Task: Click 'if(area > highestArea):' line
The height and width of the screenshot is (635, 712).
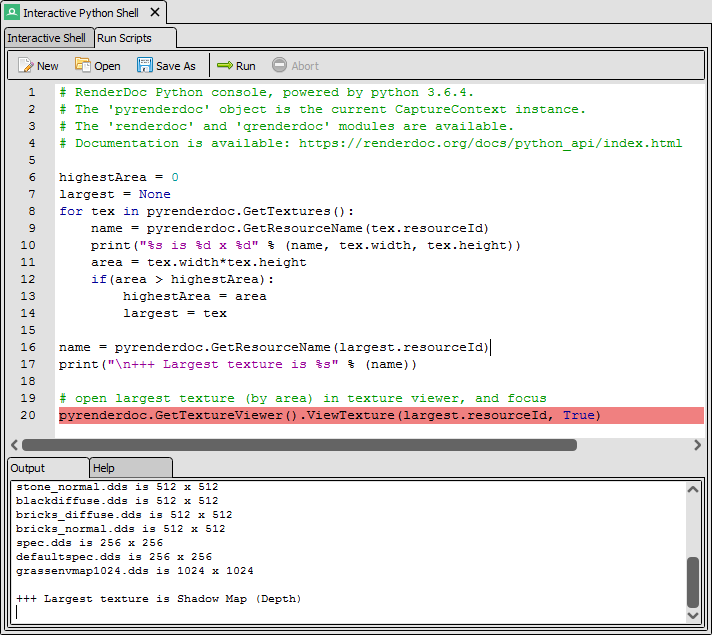Action: coord(182,279)
